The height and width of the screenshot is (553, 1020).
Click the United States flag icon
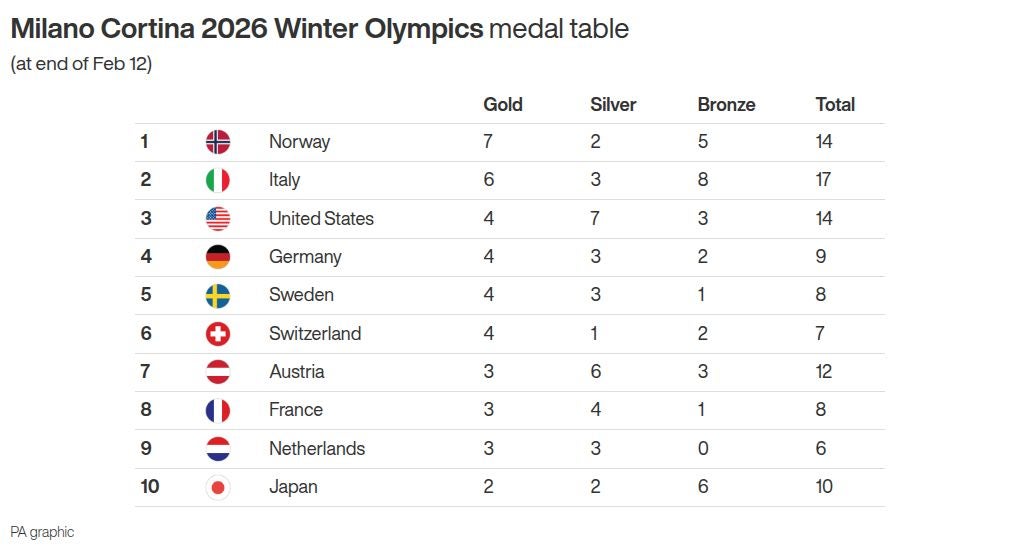(218, 218)
